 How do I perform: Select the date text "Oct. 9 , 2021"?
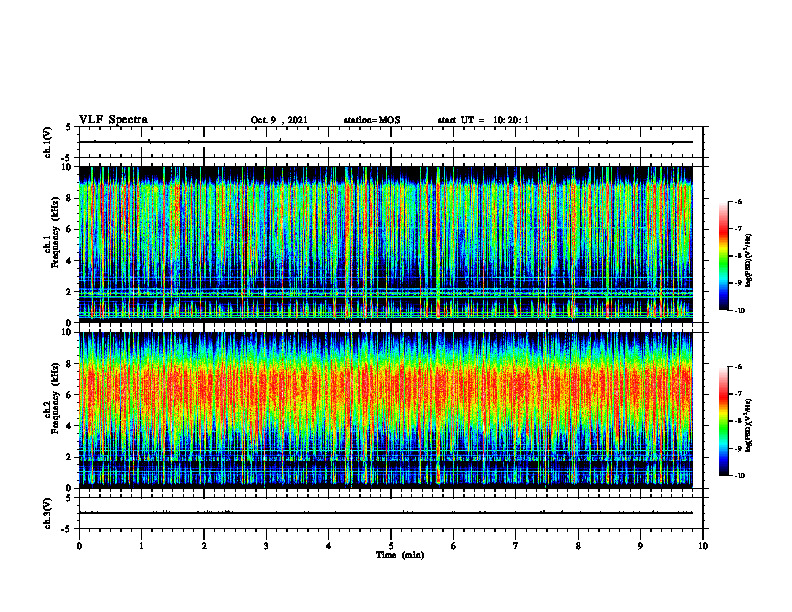click(279, 120)
